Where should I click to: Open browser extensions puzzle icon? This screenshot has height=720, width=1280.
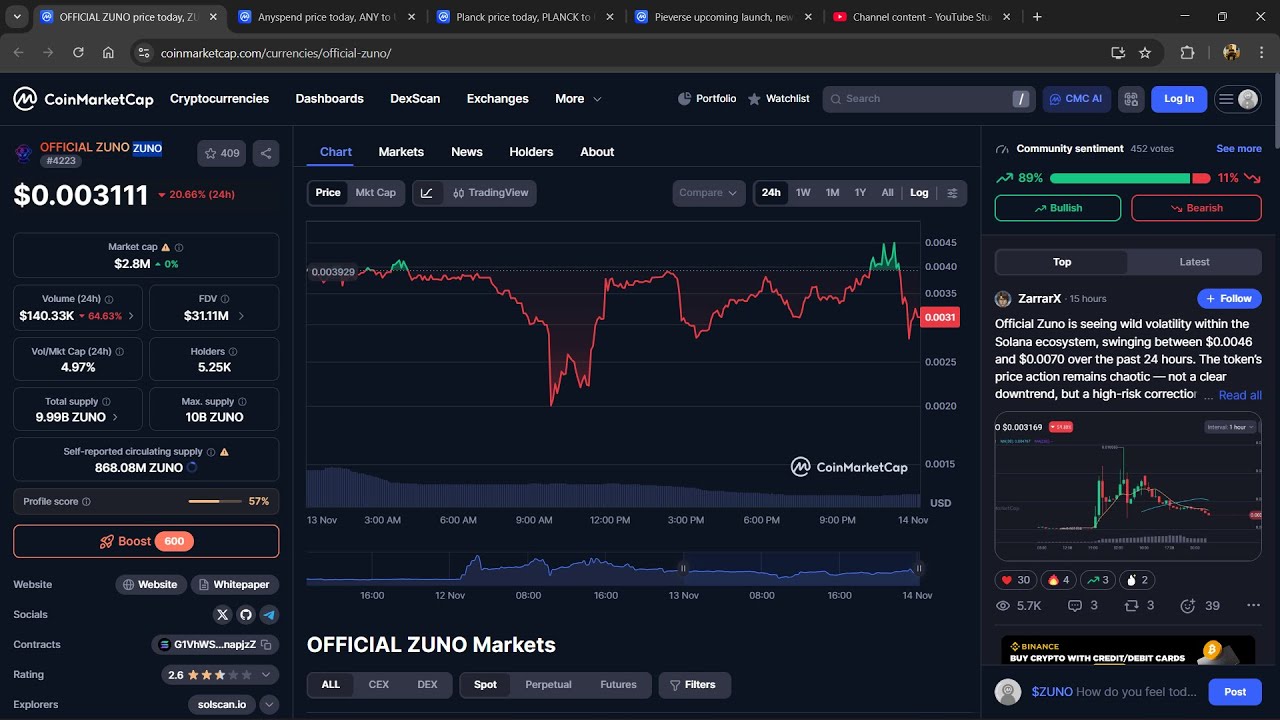pos(1187,53)
